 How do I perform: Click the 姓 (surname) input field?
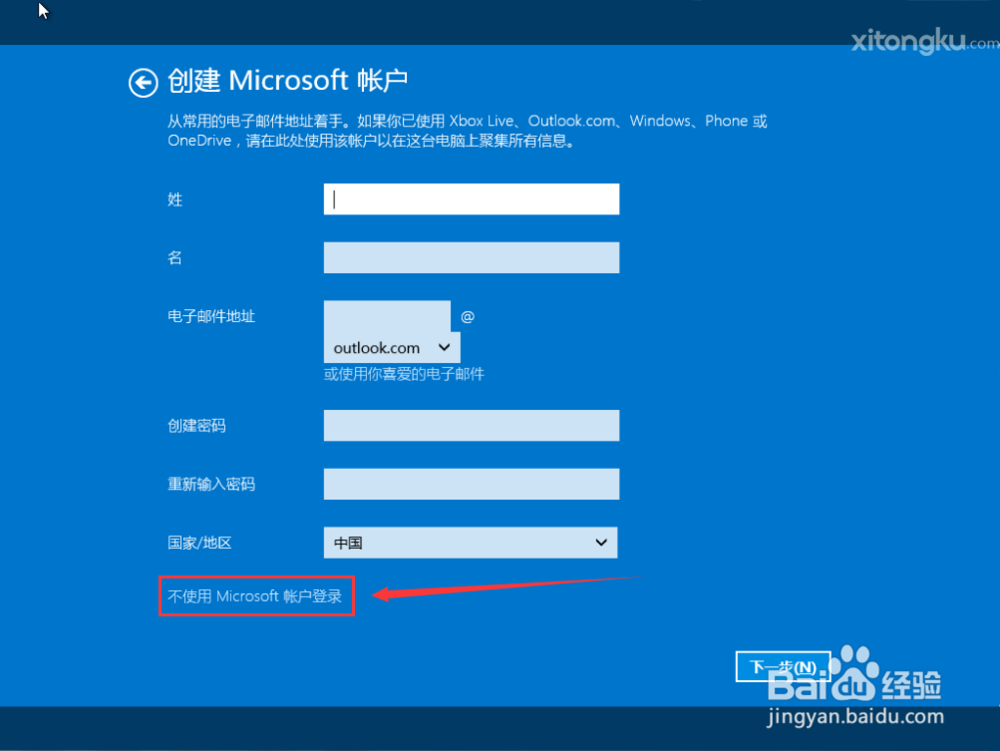tap(471, 199)
